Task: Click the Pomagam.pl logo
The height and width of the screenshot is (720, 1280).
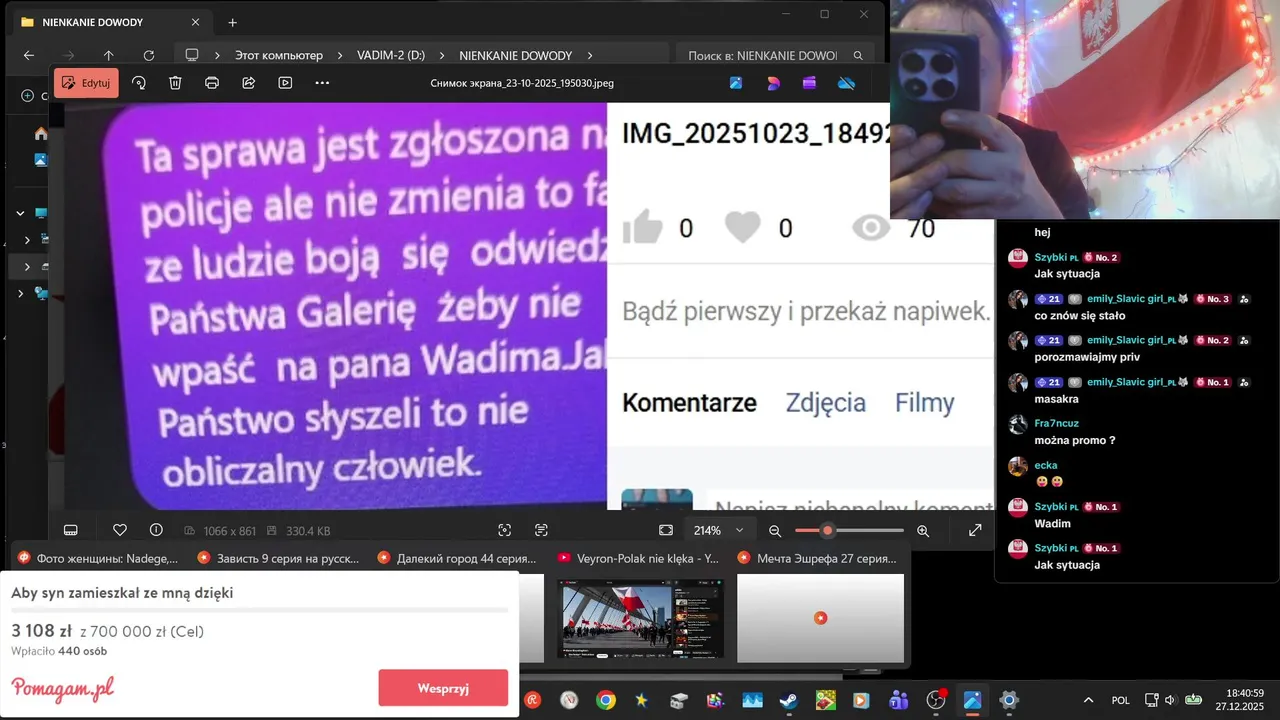Action: 62,689
